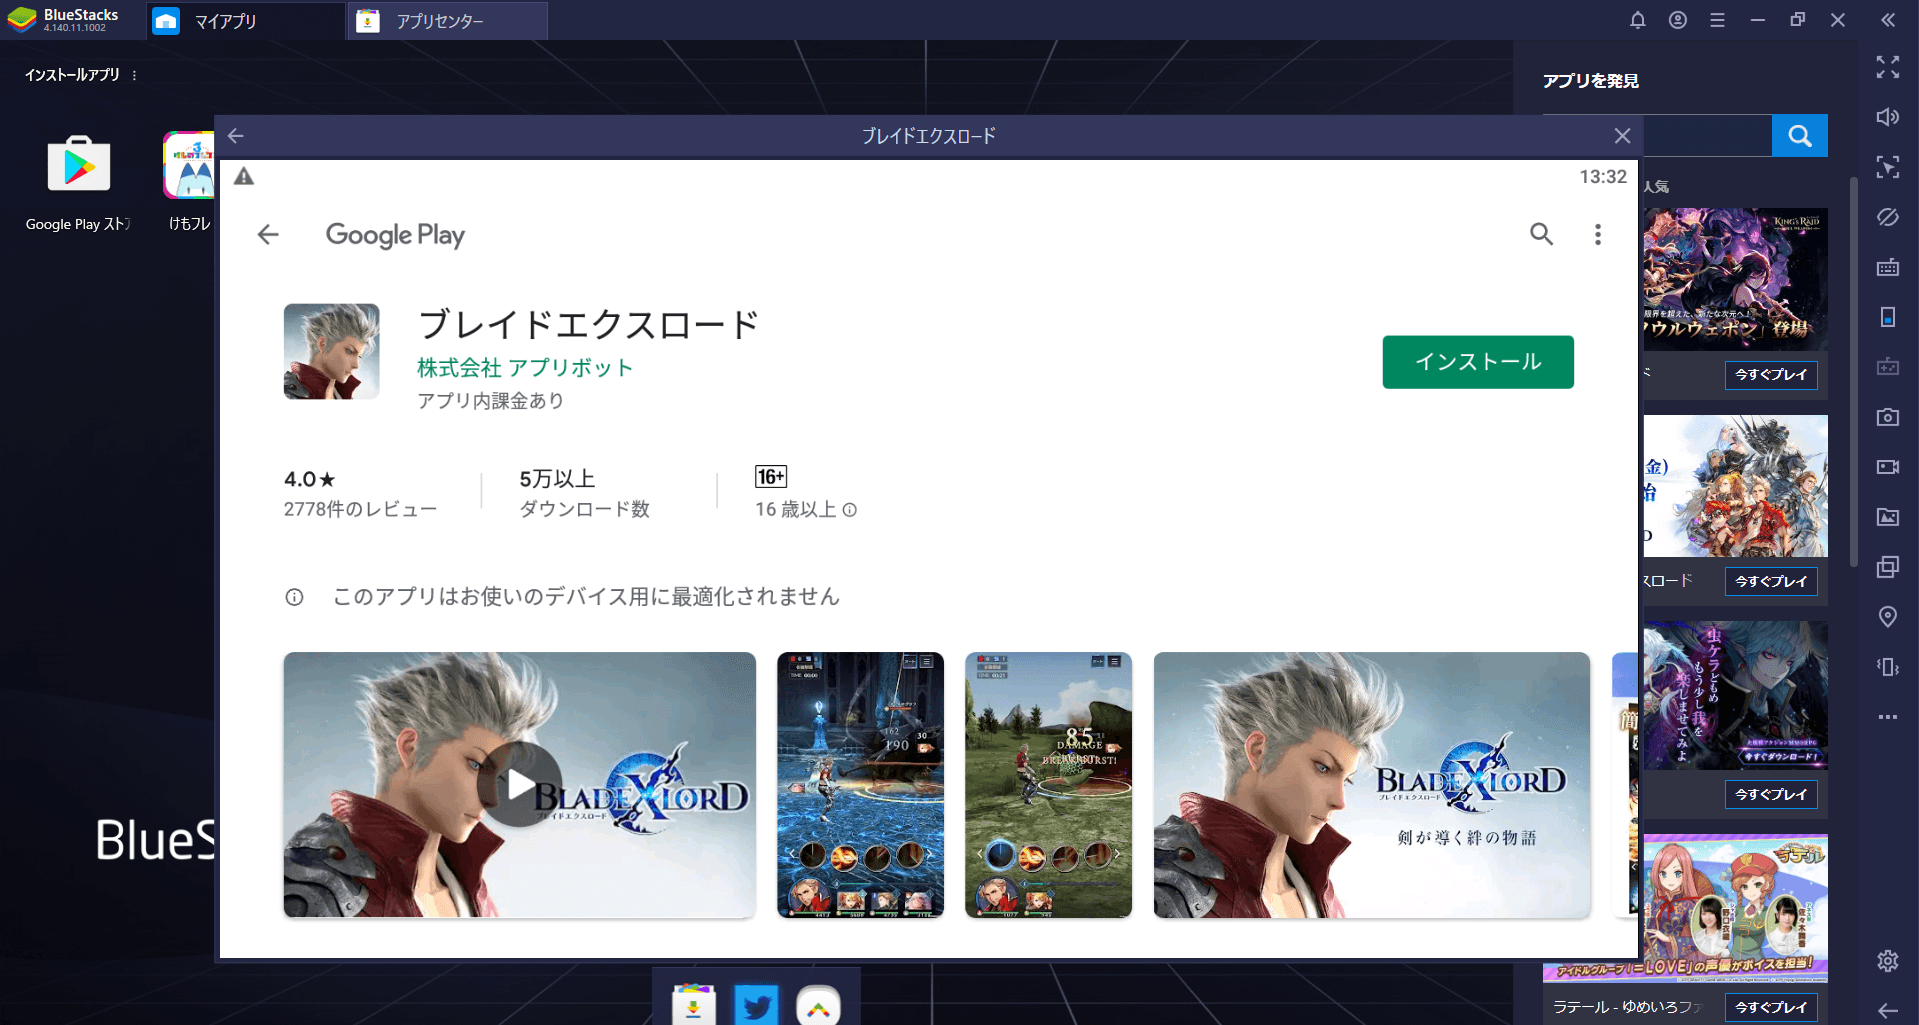Open BlueStacks account profile icon
The image size is (1919, 1025).
(1678, 20)
